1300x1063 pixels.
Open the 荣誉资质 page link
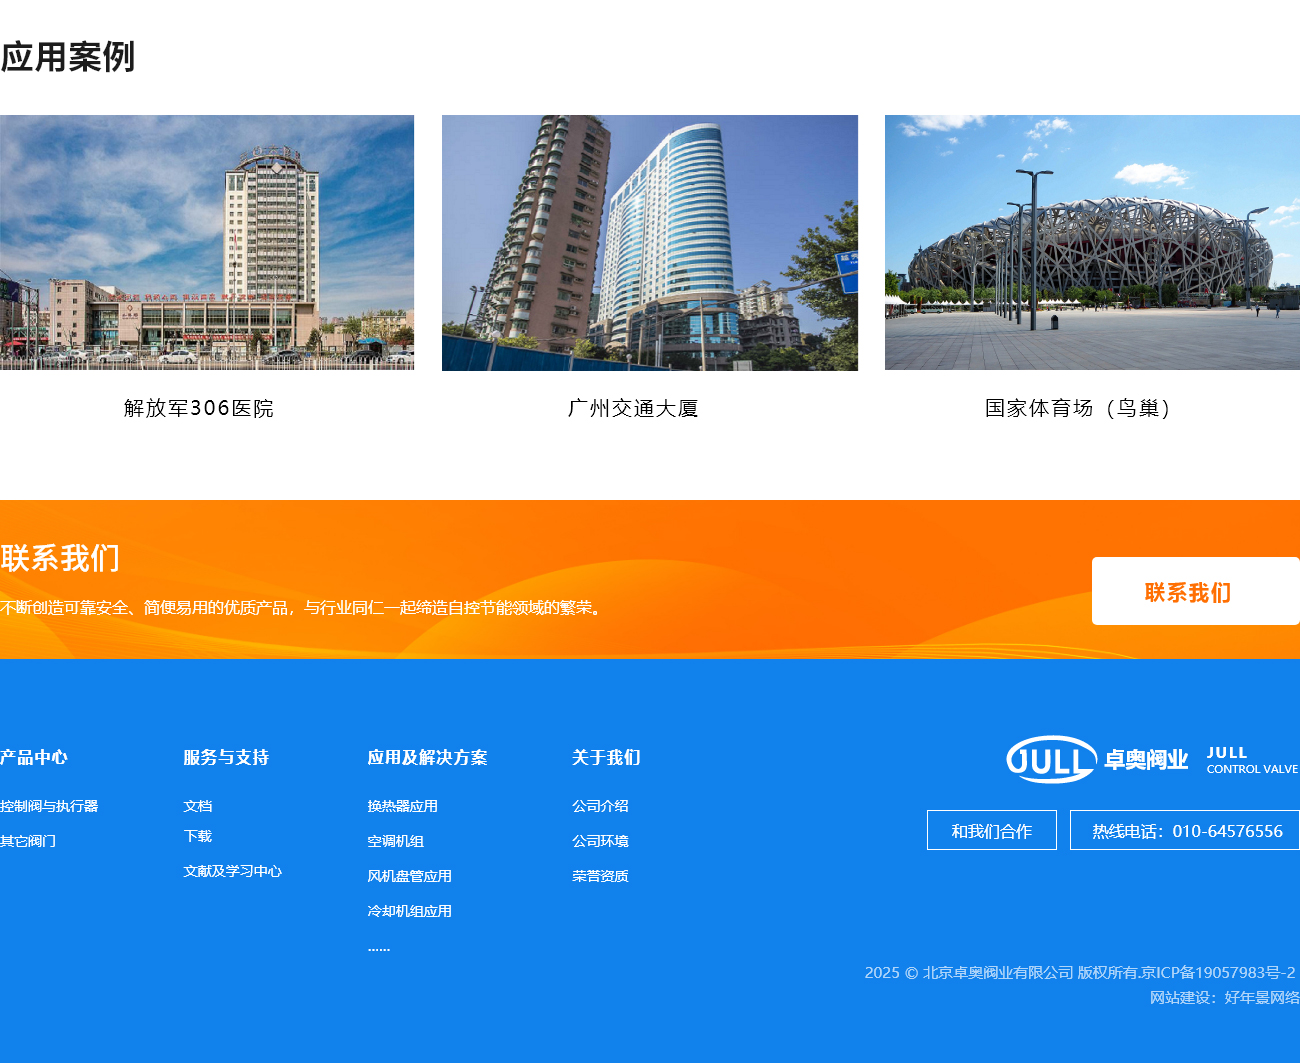point(600,876)
